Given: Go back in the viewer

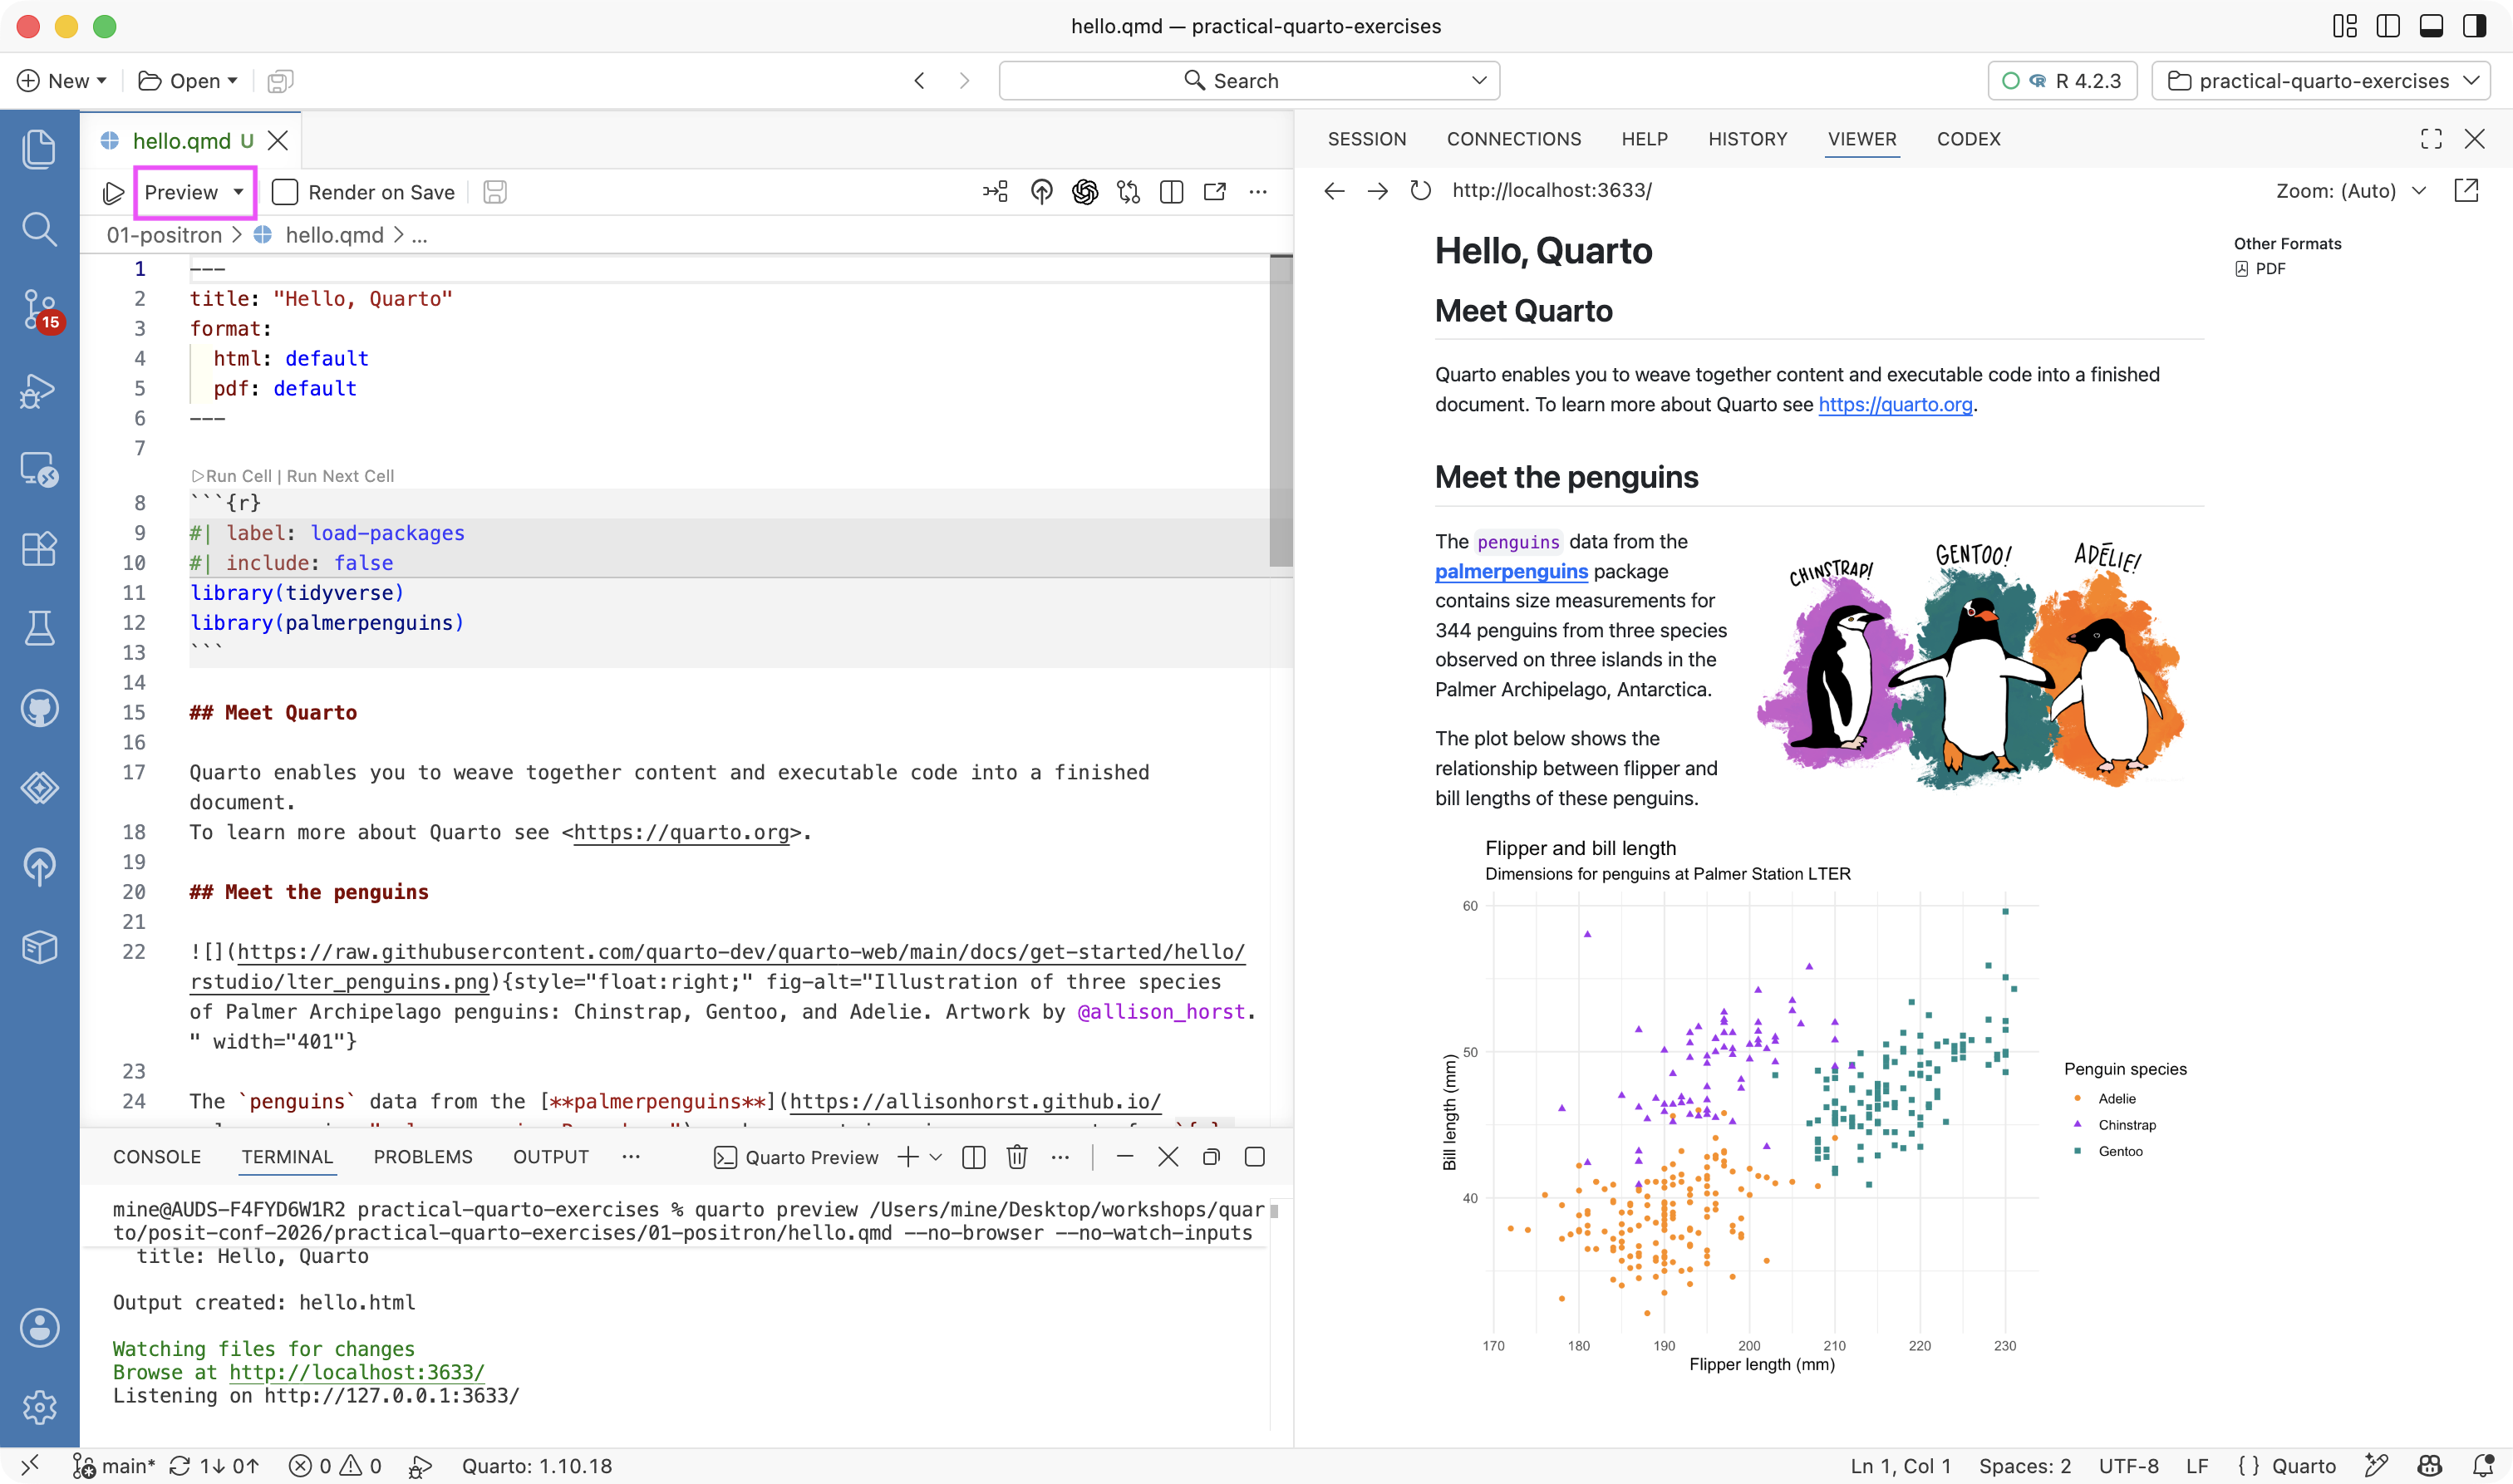Looking at the screenshot, I should tap(1334, 190).
